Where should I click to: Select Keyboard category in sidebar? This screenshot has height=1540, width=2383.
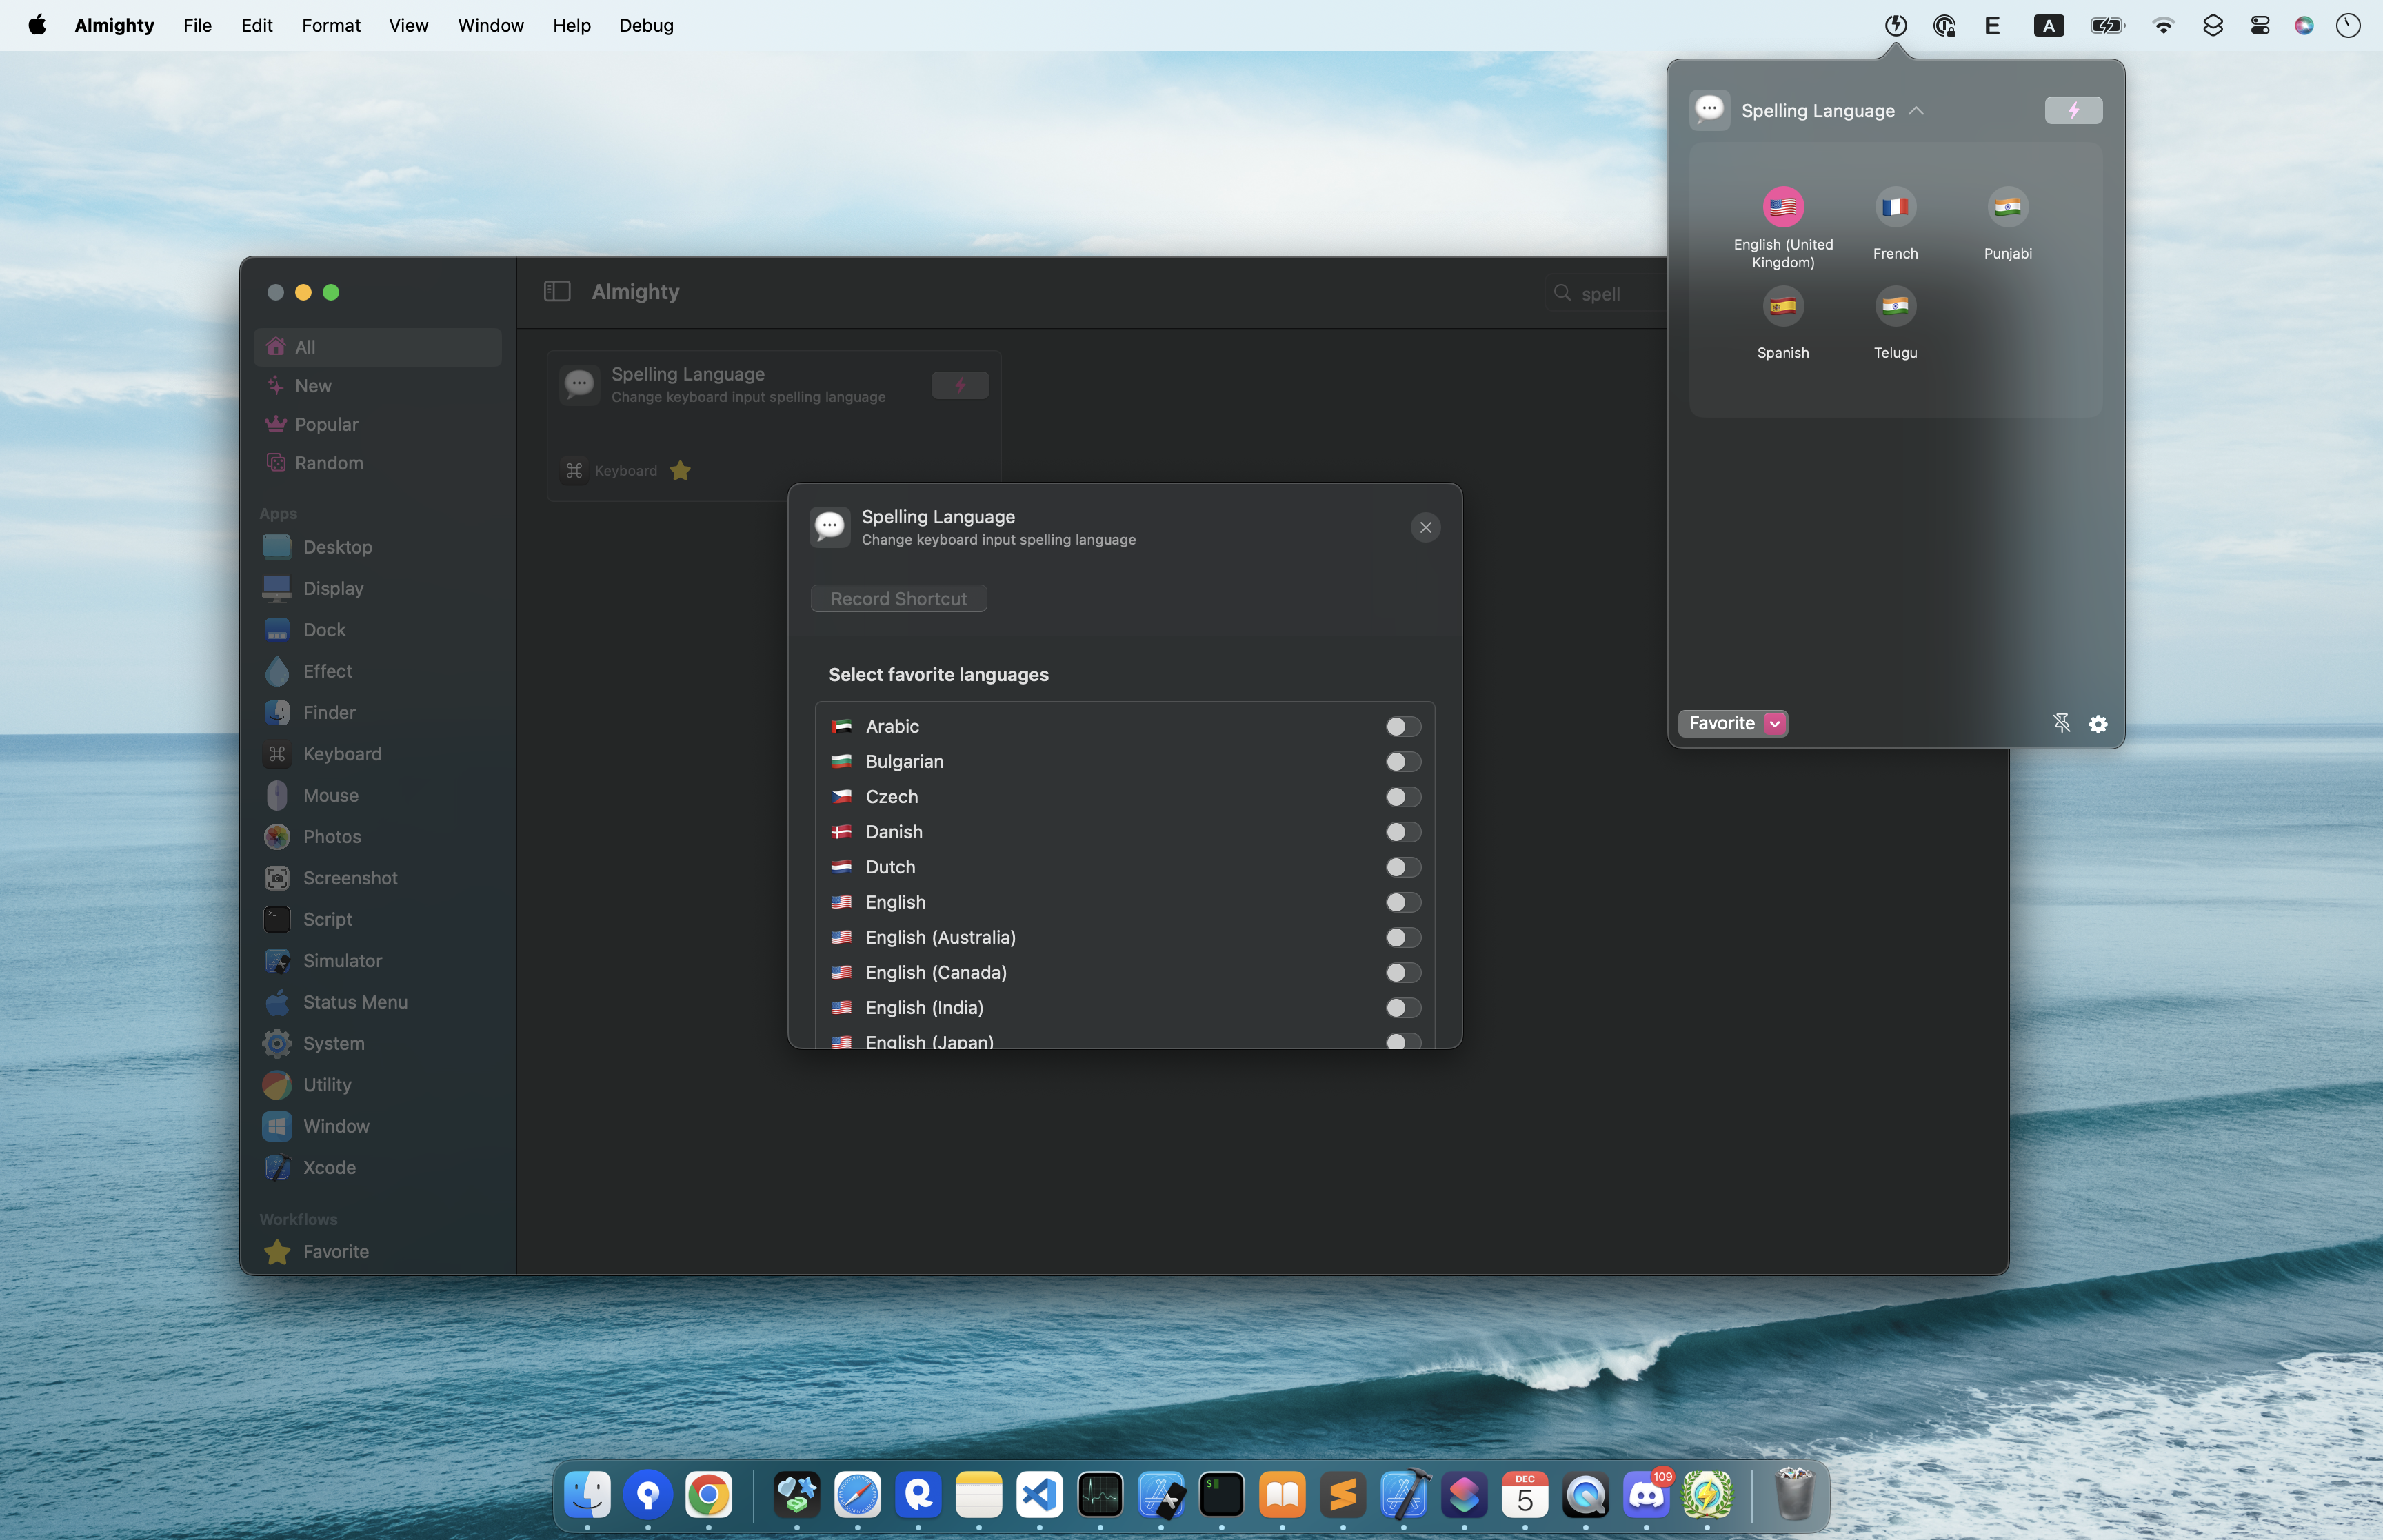342,754
